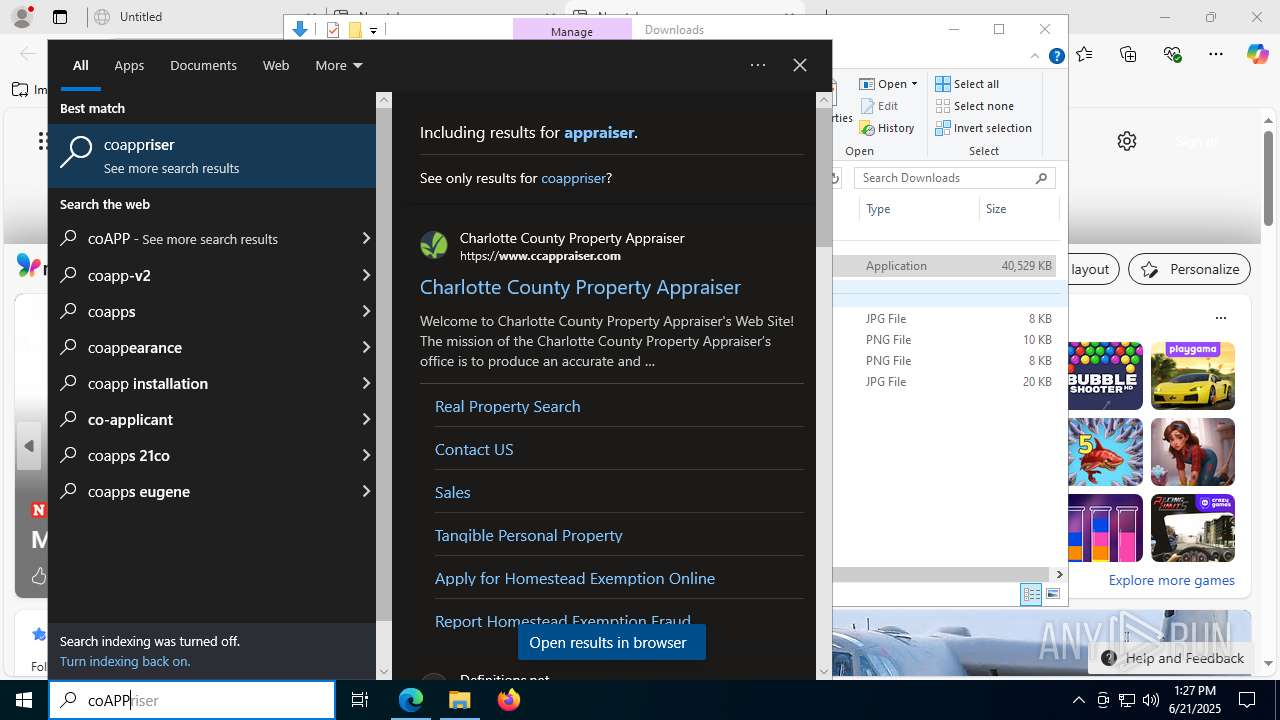Click the volume icon in system tray
Viewport: 1280px width, 720px height.
1151,700
